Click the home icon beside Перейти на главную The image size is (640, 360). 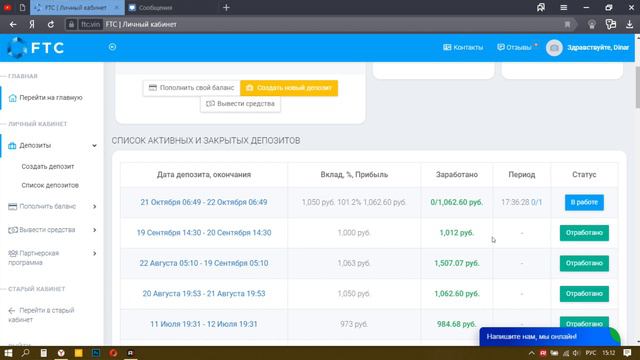click(13, 98)
